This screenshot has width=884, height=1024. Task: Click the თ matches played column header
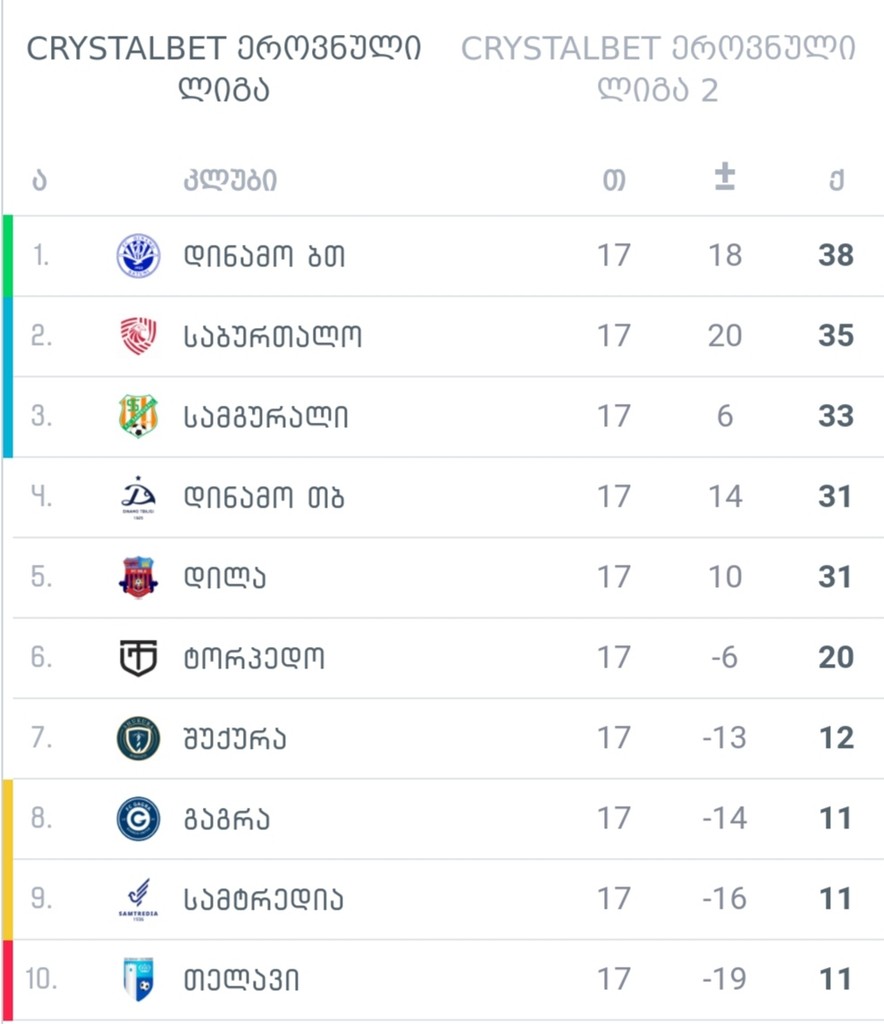pos(614,181)
